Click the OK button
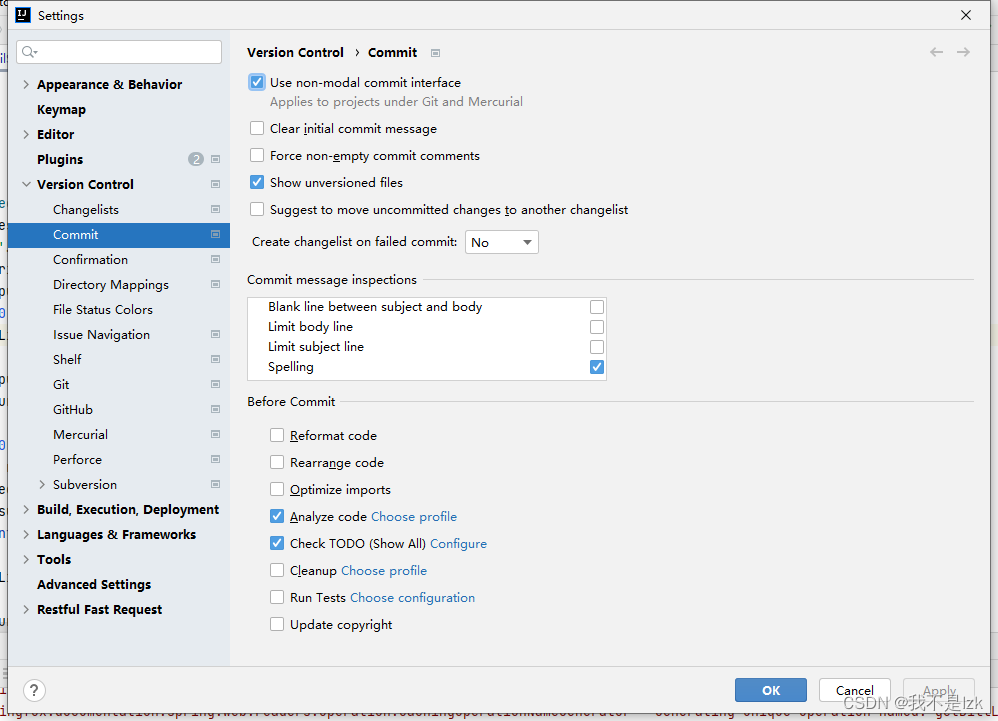This screenshot has width=998, height=721. [770, 690]
